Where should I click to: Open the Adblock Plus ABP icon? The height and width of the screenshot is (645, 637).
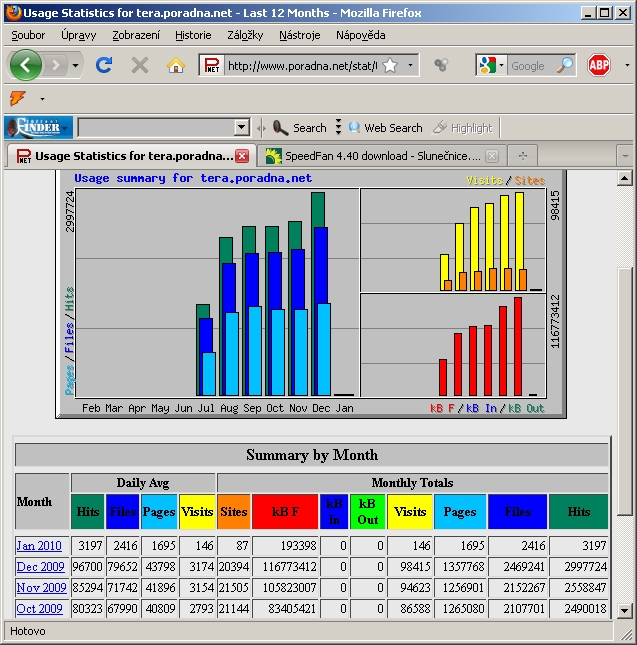599,65
